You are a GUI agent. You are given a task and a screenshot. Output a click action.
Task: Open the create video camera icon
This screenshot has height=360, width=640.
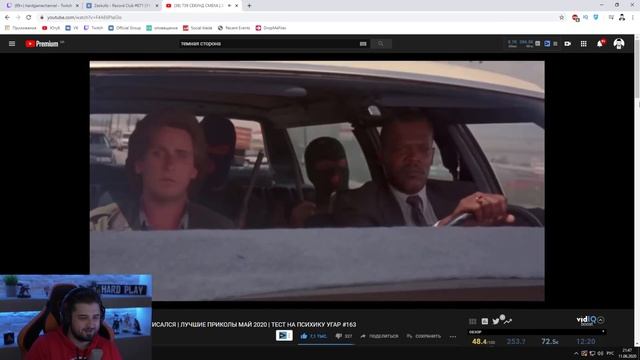(567, 44)
